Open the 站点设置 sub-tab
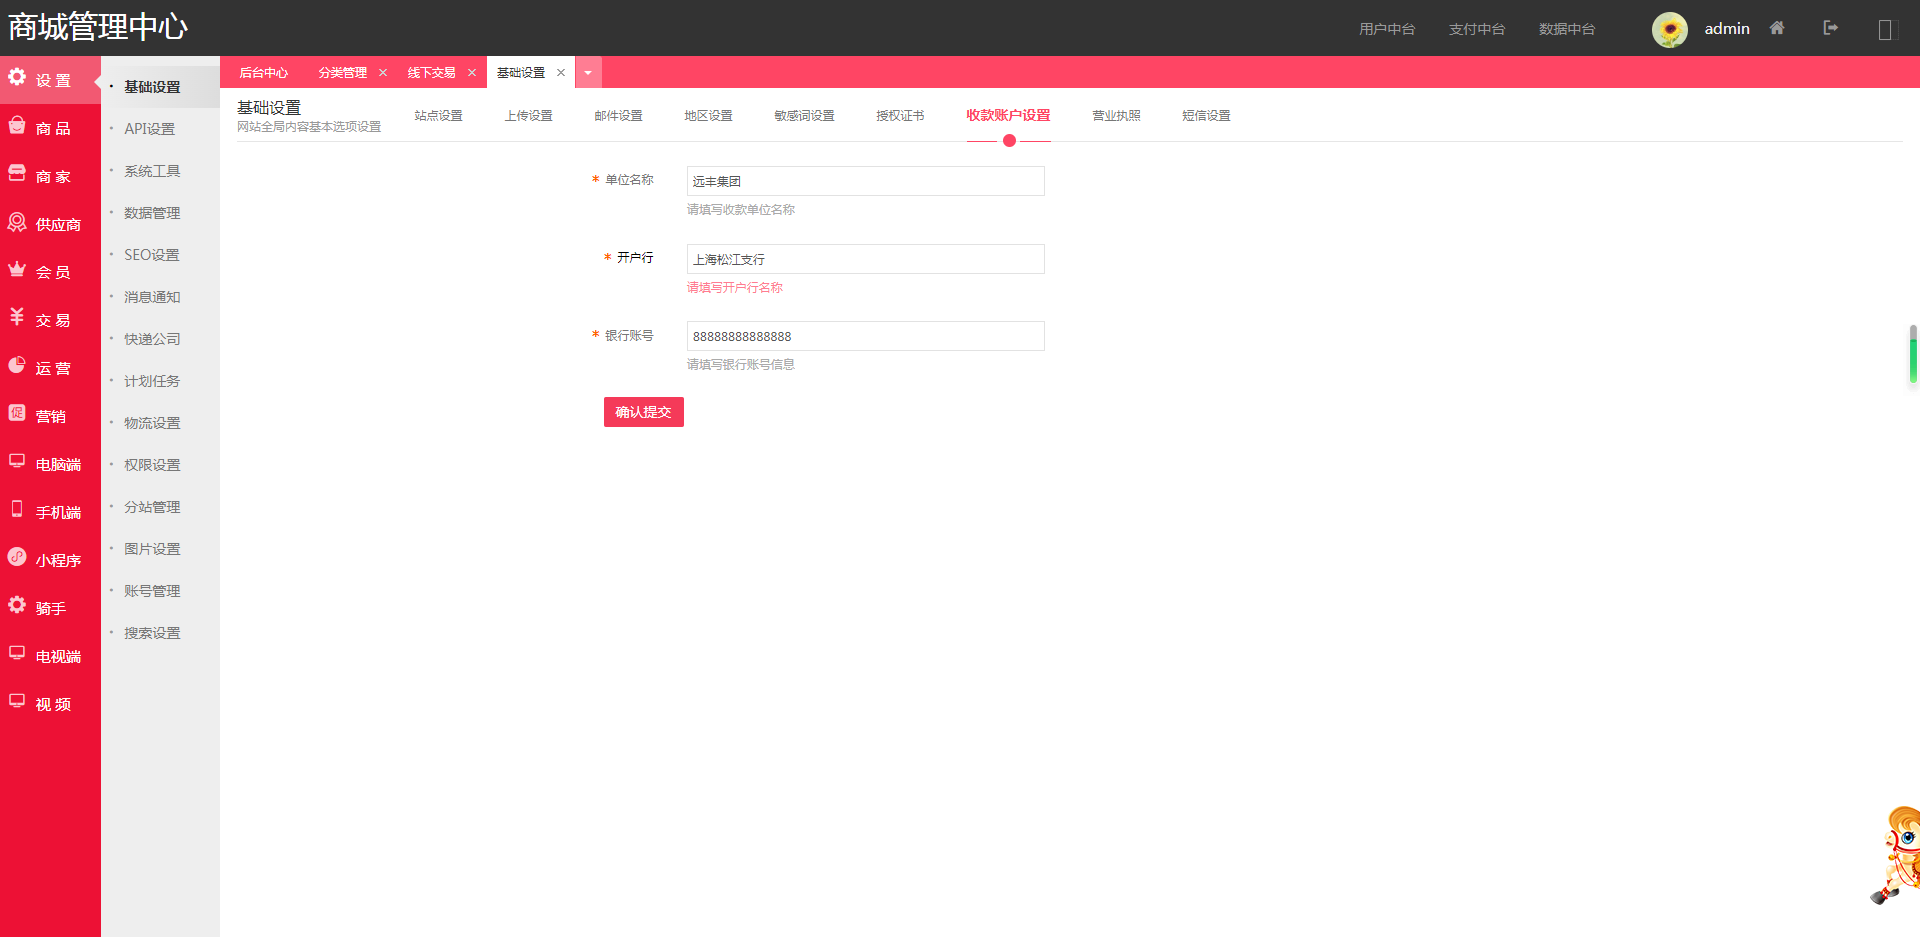Image resolution: width=1920 pixels, height=937 pixels. (439, 116)
